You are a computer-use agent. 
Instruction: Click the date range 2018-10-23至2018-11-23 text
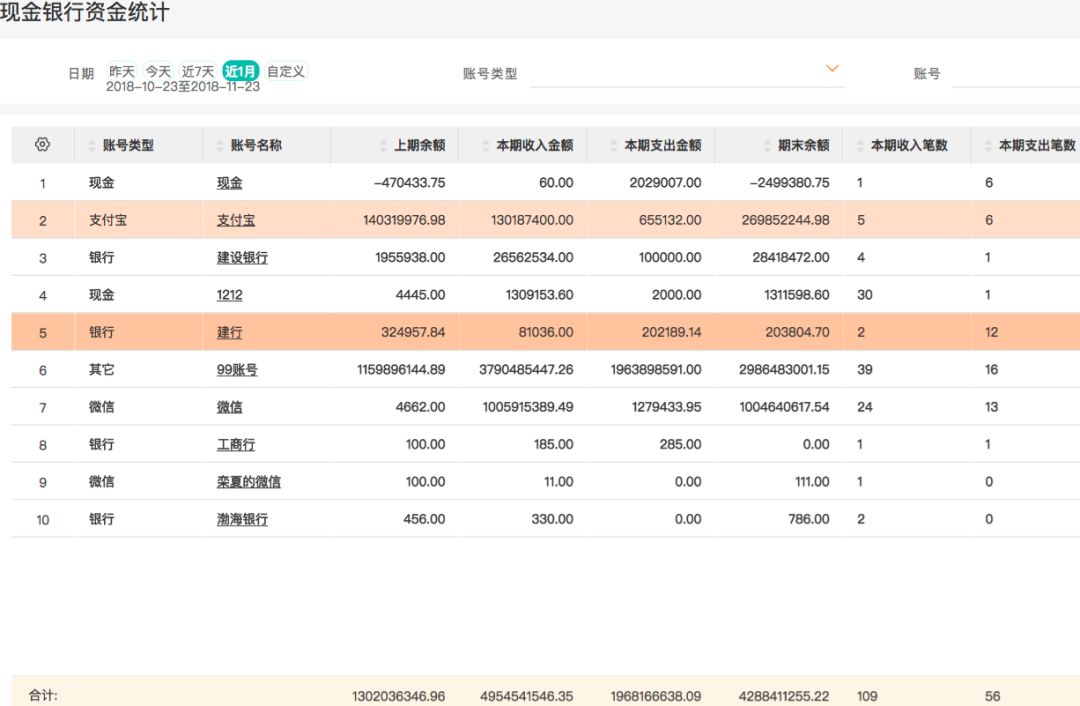point(183,87)
